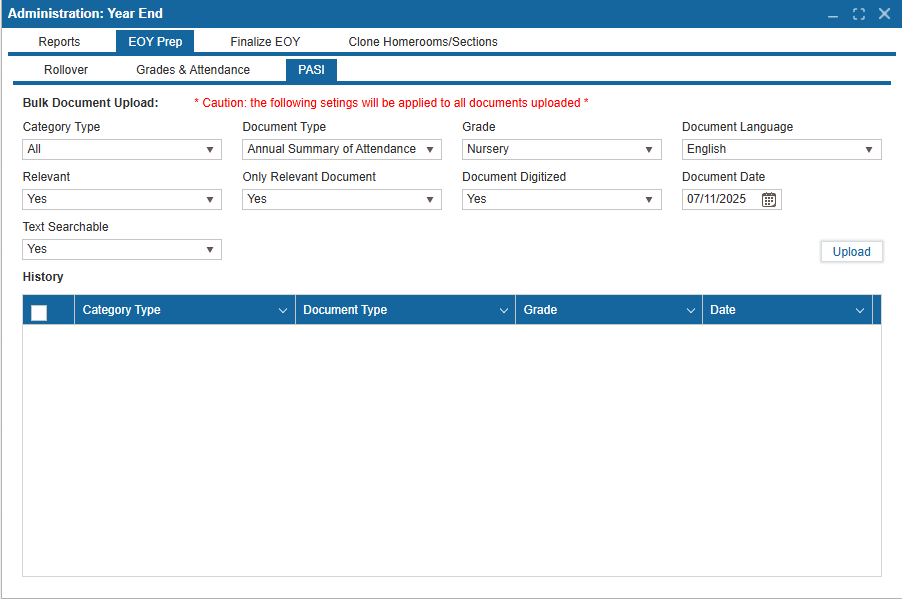This screenshot has width=902, height=599.
Task: Toggle the select-all checkbox in History table
Action: coord(39,312)
